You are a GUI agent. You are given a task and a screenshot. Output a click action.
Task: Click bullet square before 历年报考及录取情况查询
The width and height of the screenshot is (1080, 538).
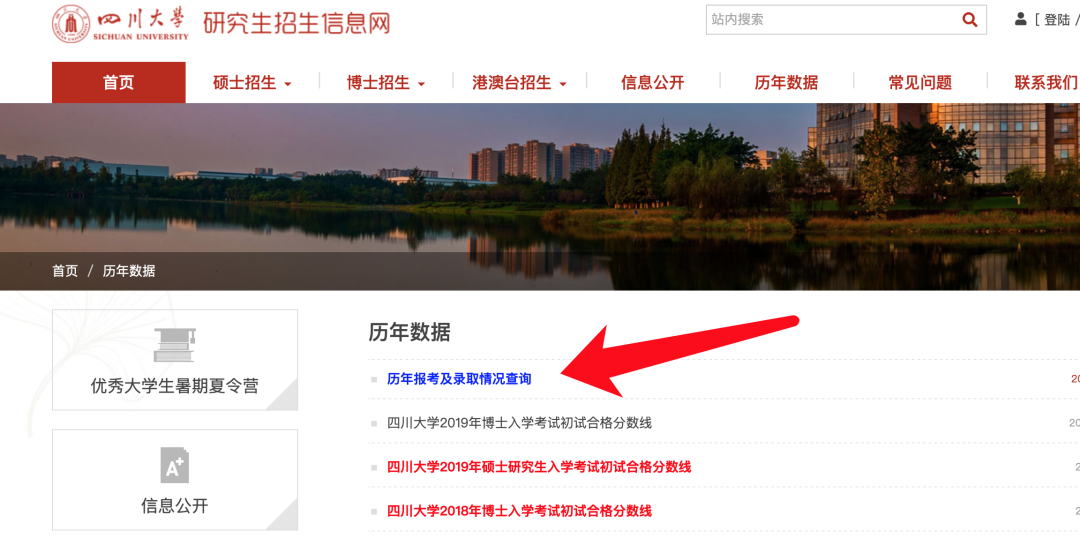click(374, 380)
